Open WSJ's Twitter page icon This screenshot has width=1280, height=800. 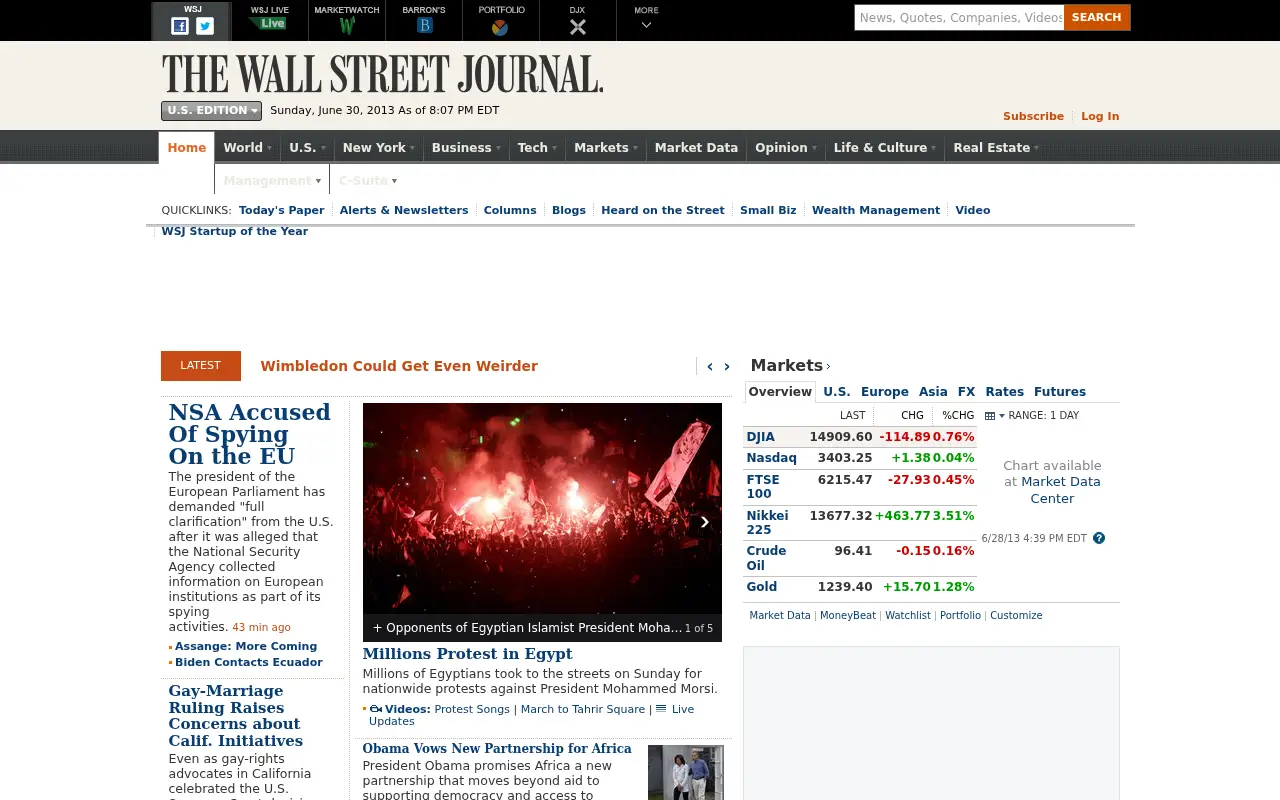point(205,26)
